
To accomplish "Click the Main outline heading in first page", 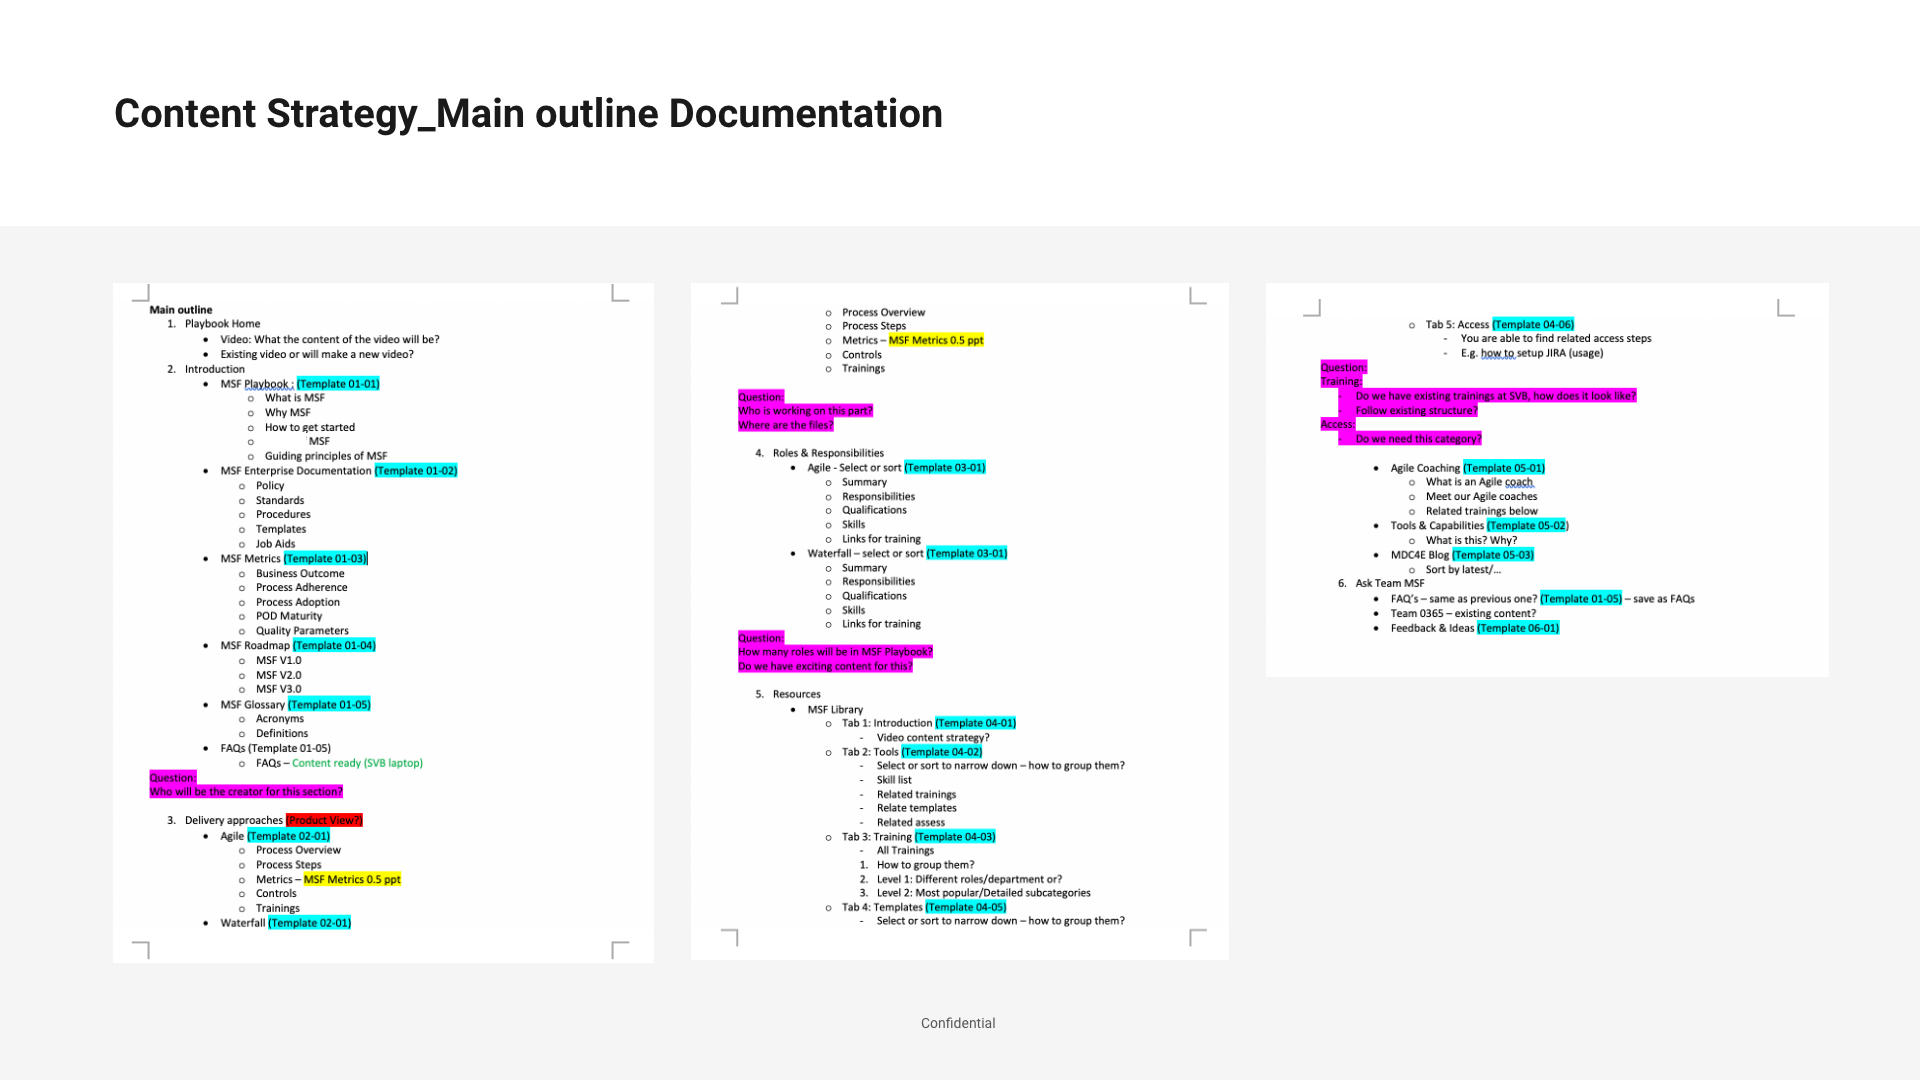I will pos(181,310).
